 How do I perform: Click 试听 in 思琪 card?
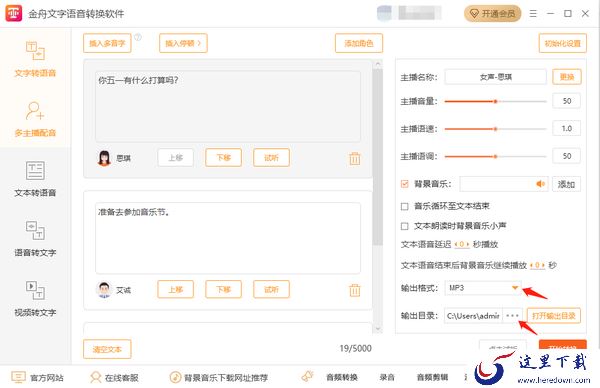click(x=271, y=158)
